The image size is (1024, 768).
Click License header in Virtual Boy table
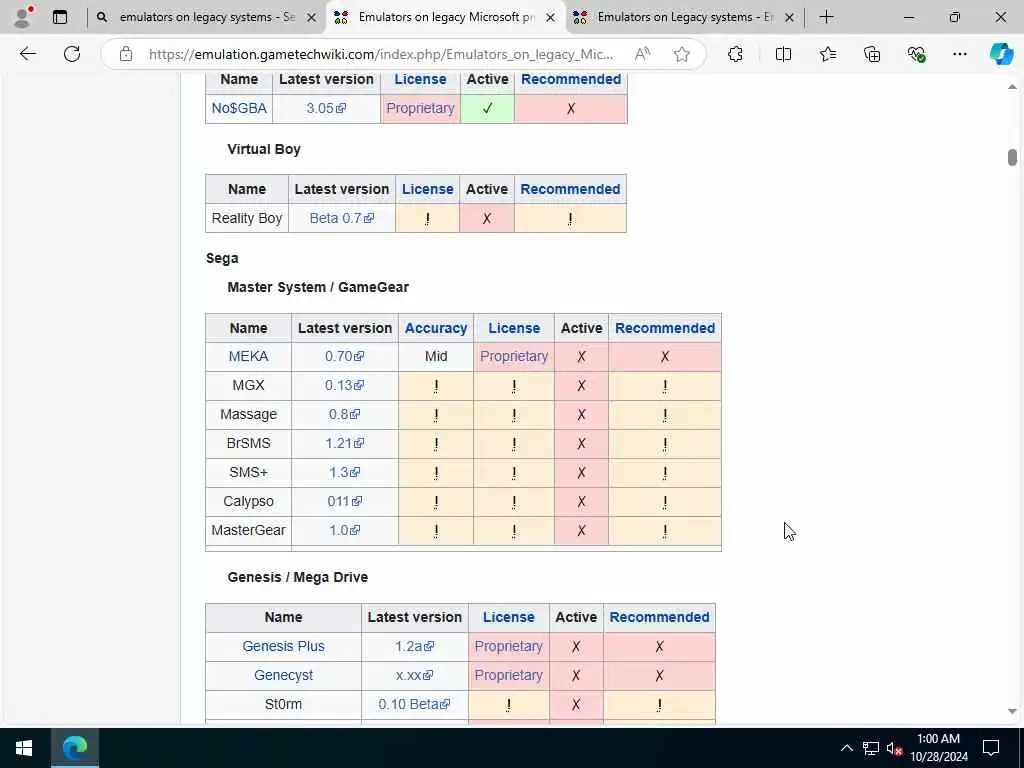click(427, 189)
